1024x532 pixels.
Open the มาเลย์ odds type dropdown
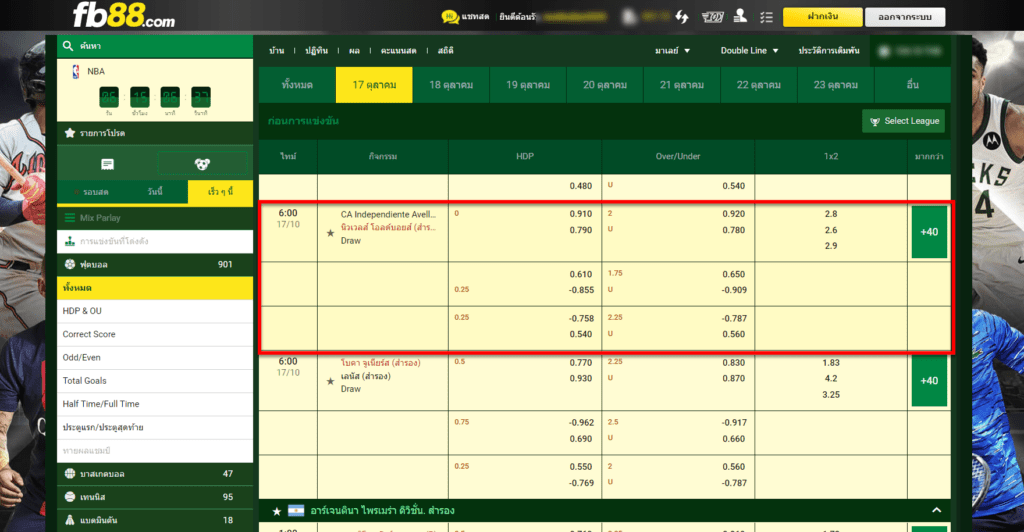coord(673,50)
